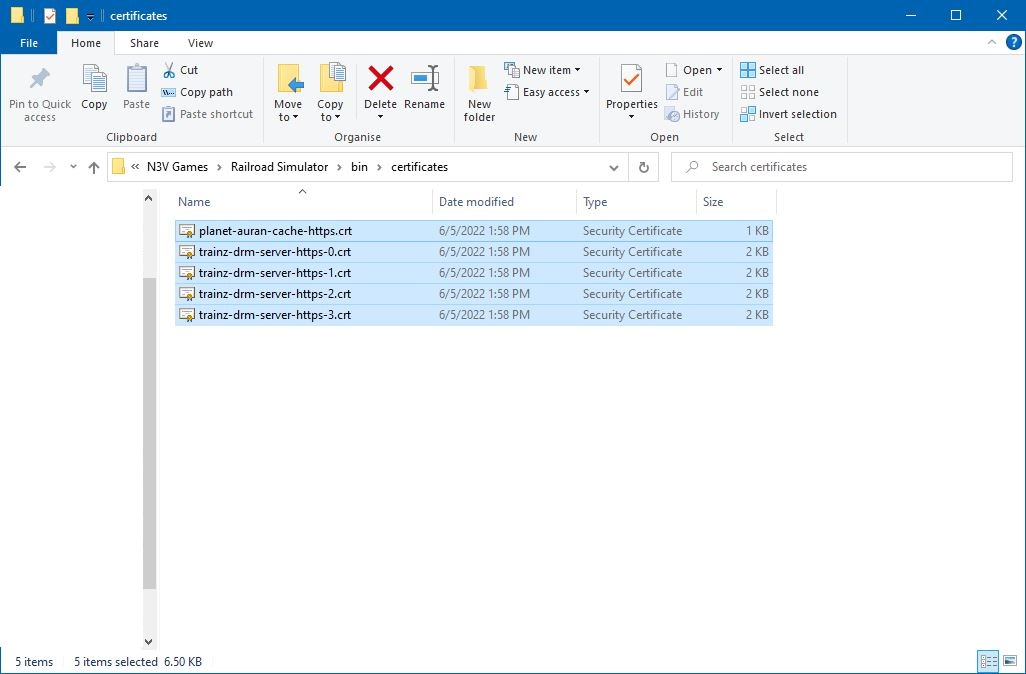Expand the Delete options arrow

pyautogui.click(x=380, y=117)
